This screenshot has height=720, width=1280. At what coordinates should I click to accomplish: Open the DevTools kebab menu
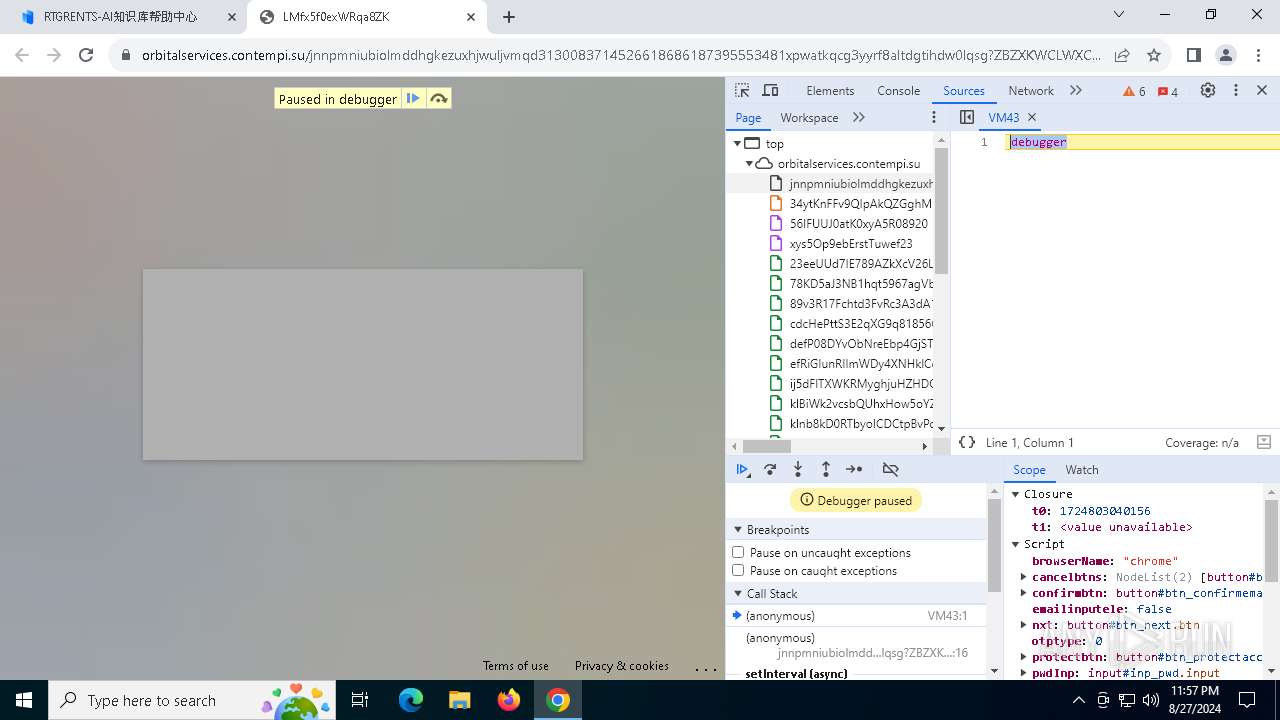coord(1236,90)
